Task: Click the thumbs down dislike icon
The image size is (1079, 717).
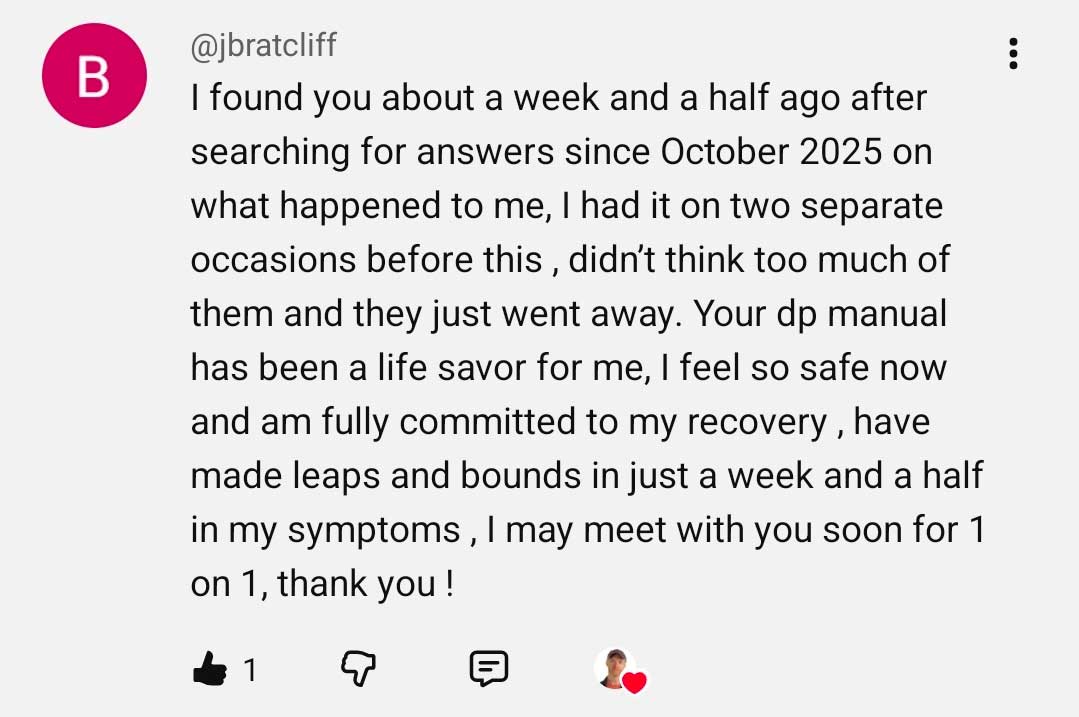Action: coord(360,665)
